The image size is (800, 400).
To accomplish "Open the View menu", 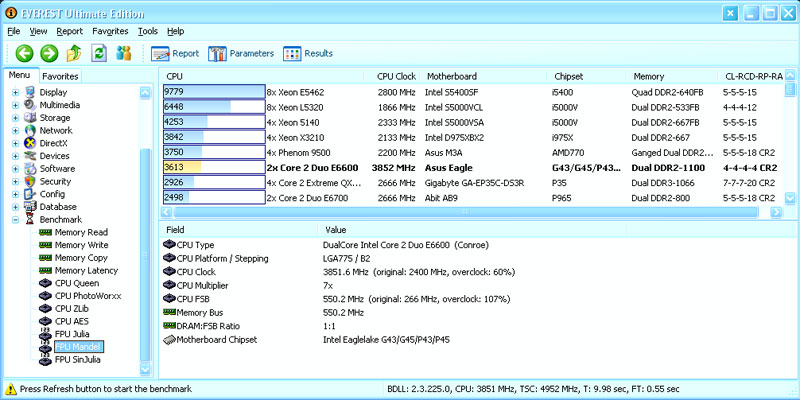I will click(x=38, y=31).
